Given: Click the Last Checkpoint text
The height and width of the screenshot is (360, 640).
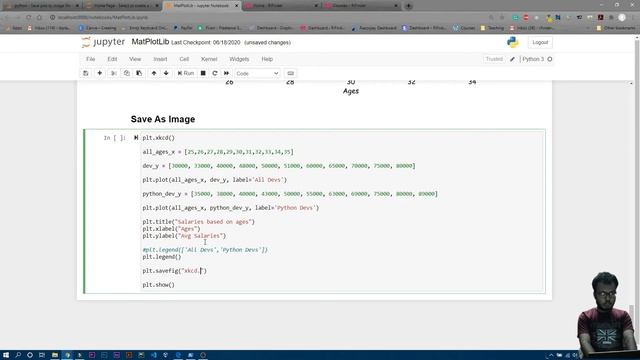Looking at the screenshot, I should coord(206,42).
